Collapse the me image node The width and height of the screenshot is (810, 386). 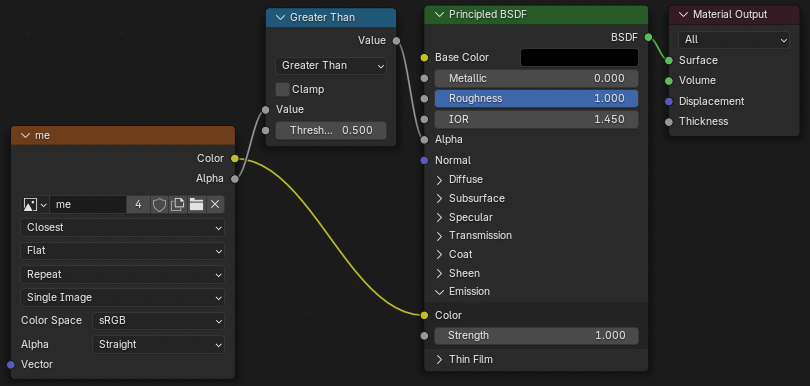(x=25, y=135)
